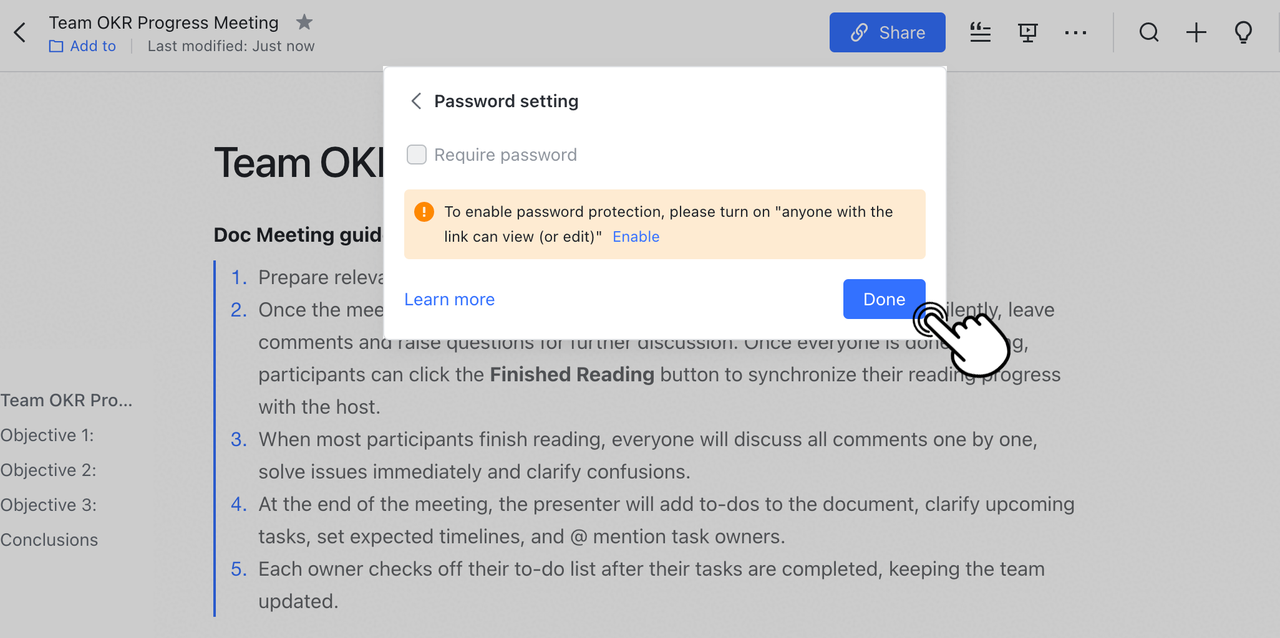
Task: Click the search magnifier icon
Action: tap(1149, 33)
